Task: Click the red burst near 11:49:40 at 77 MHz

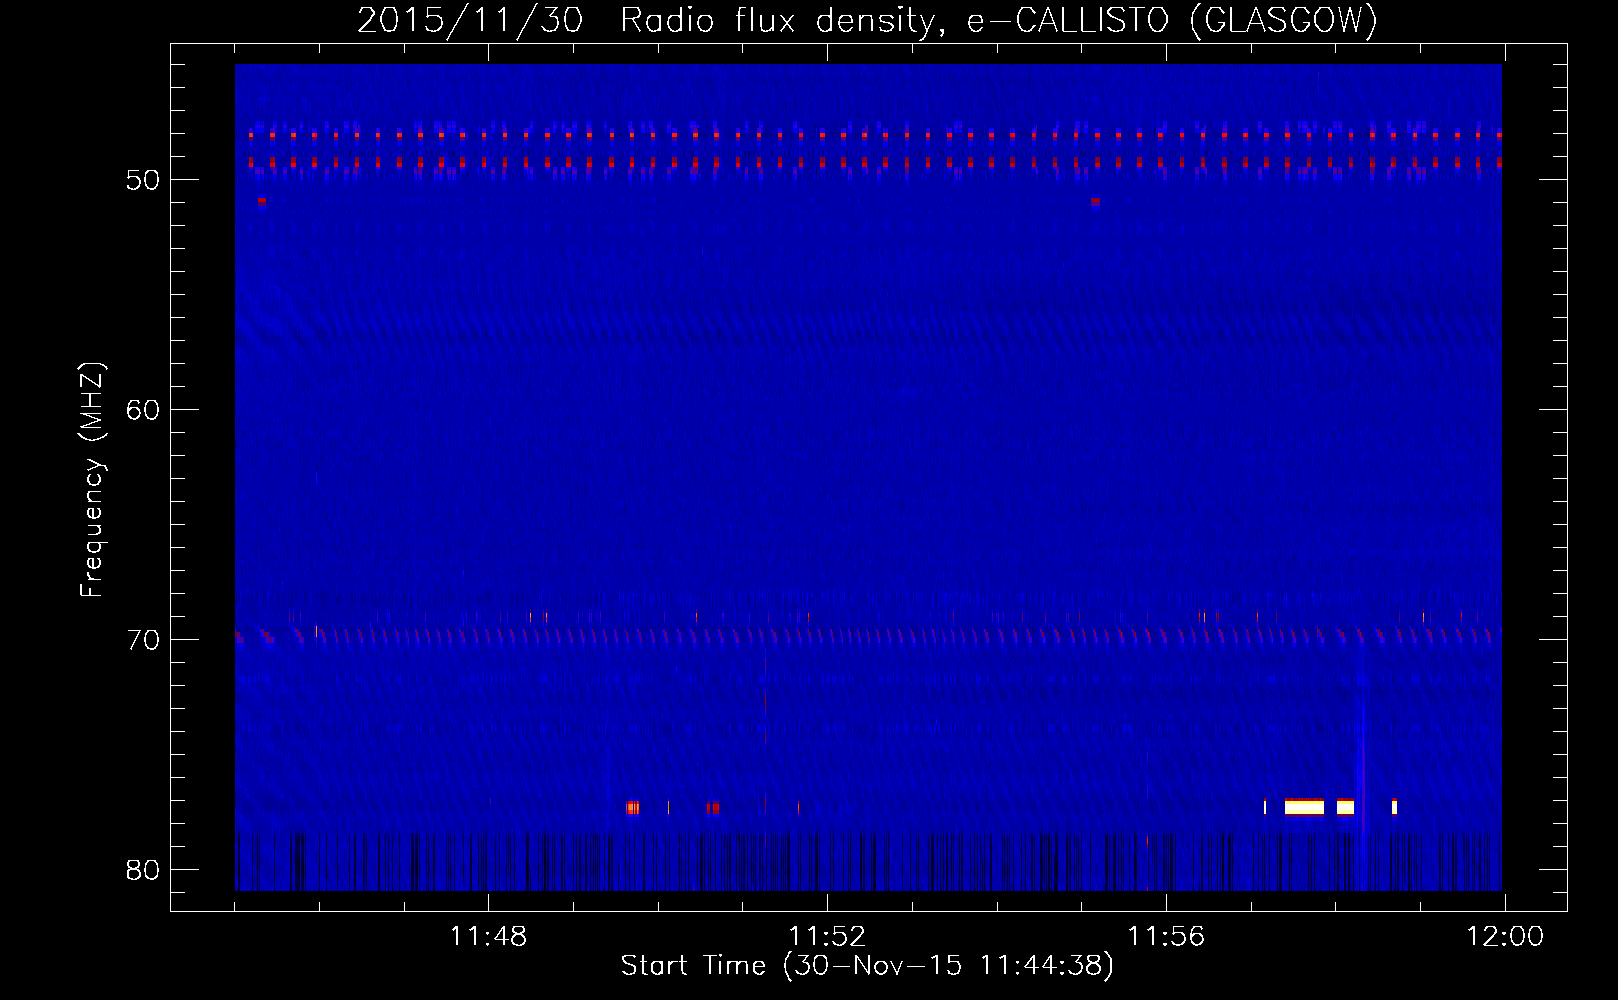Action: (632, 808)
